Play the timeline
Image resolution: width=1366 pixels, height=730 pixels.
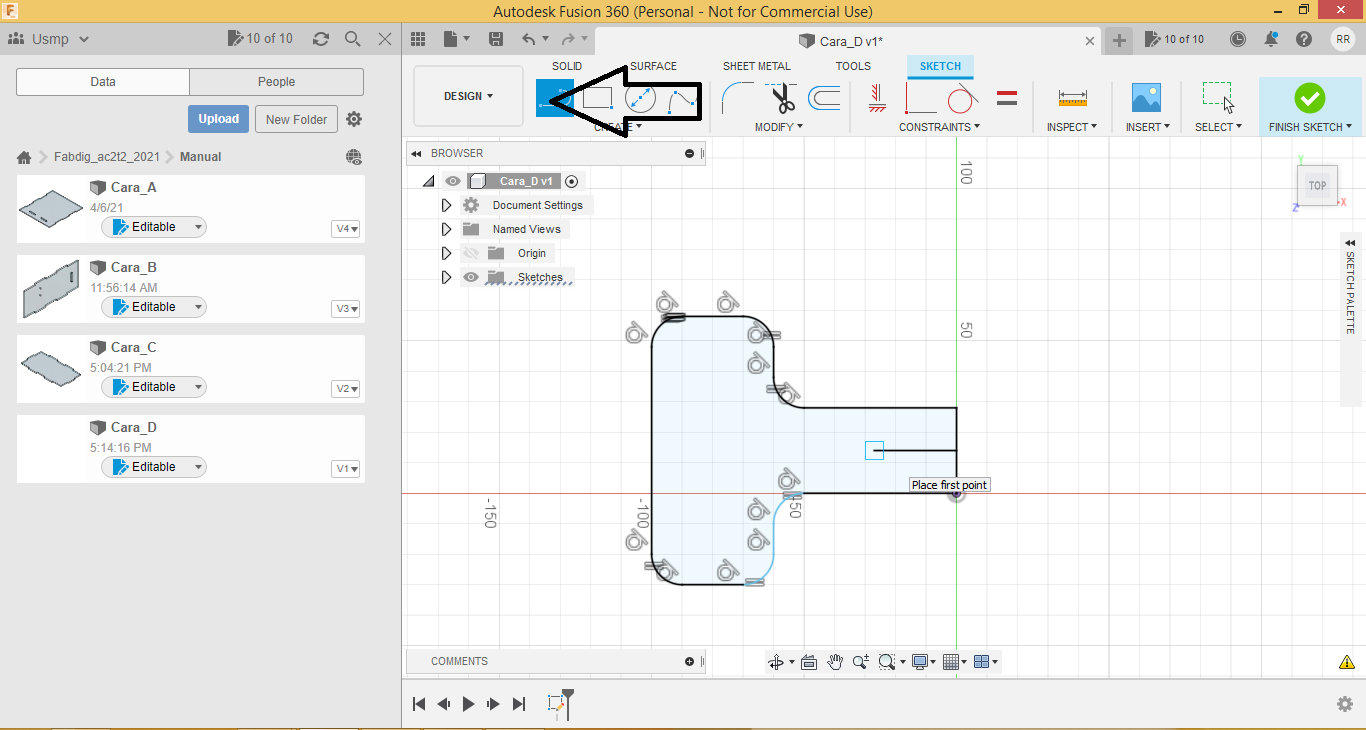[x=468, y=704]
